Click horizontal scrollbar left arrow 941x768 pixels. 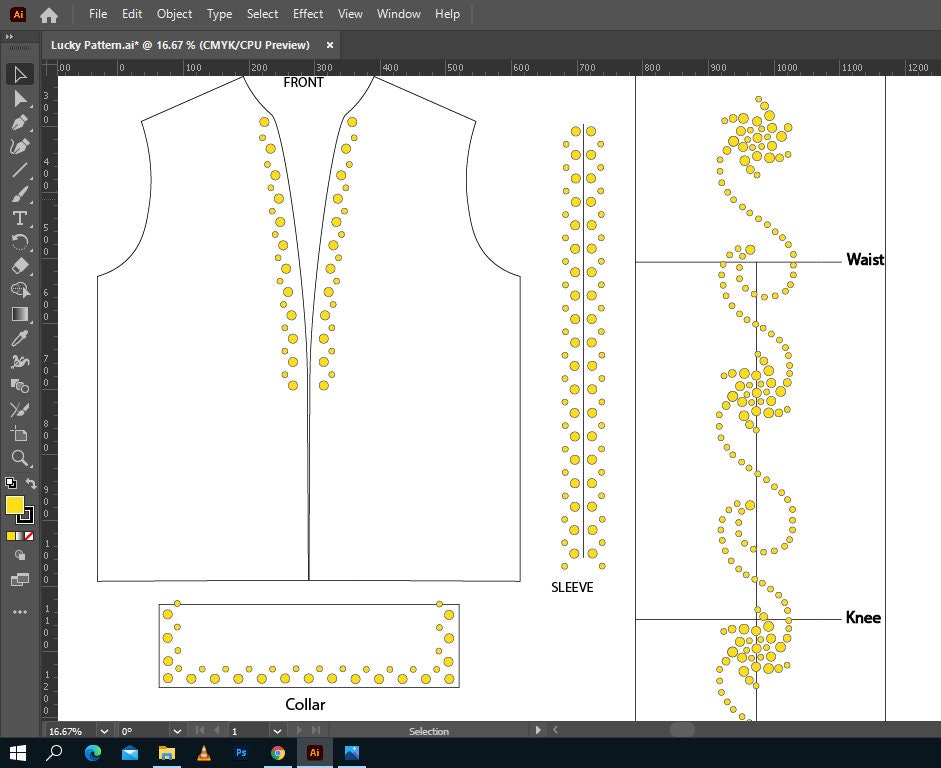coord(556,730)
